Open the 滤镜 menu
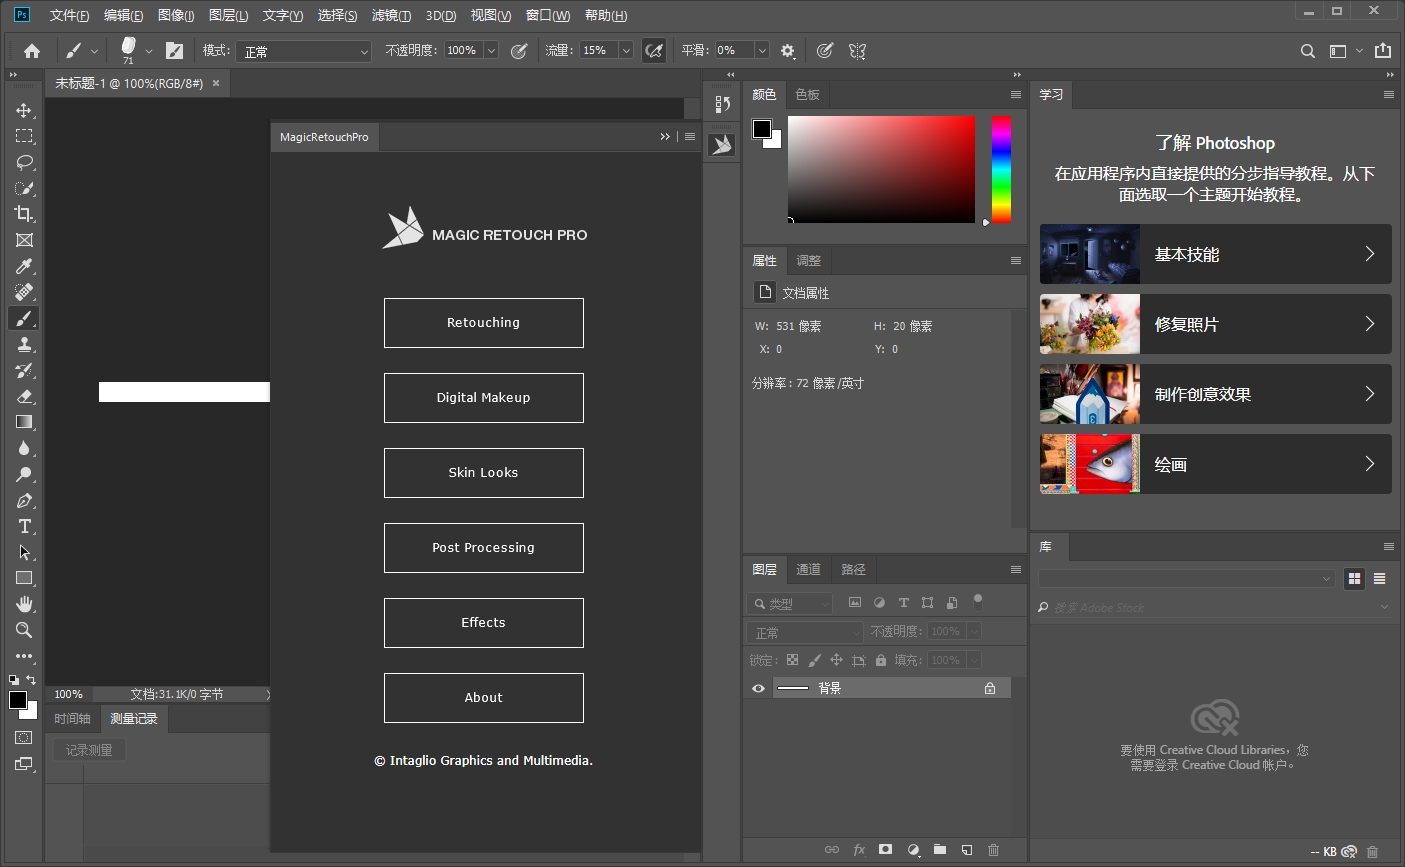The height and width of the screenshot is (867, 1405). click(x=390, y=15)
